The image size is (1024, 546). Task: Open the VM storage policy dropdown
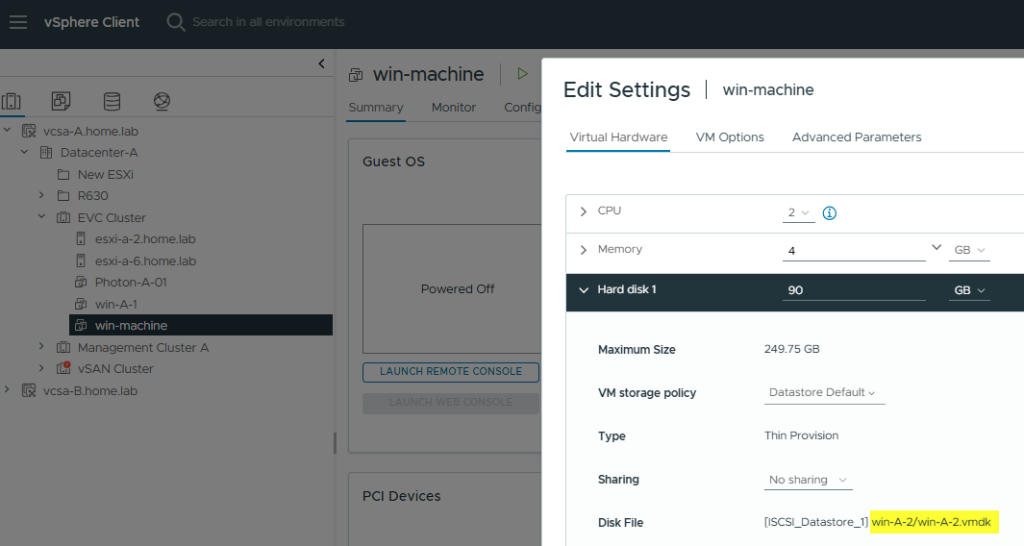click(824, 393)
